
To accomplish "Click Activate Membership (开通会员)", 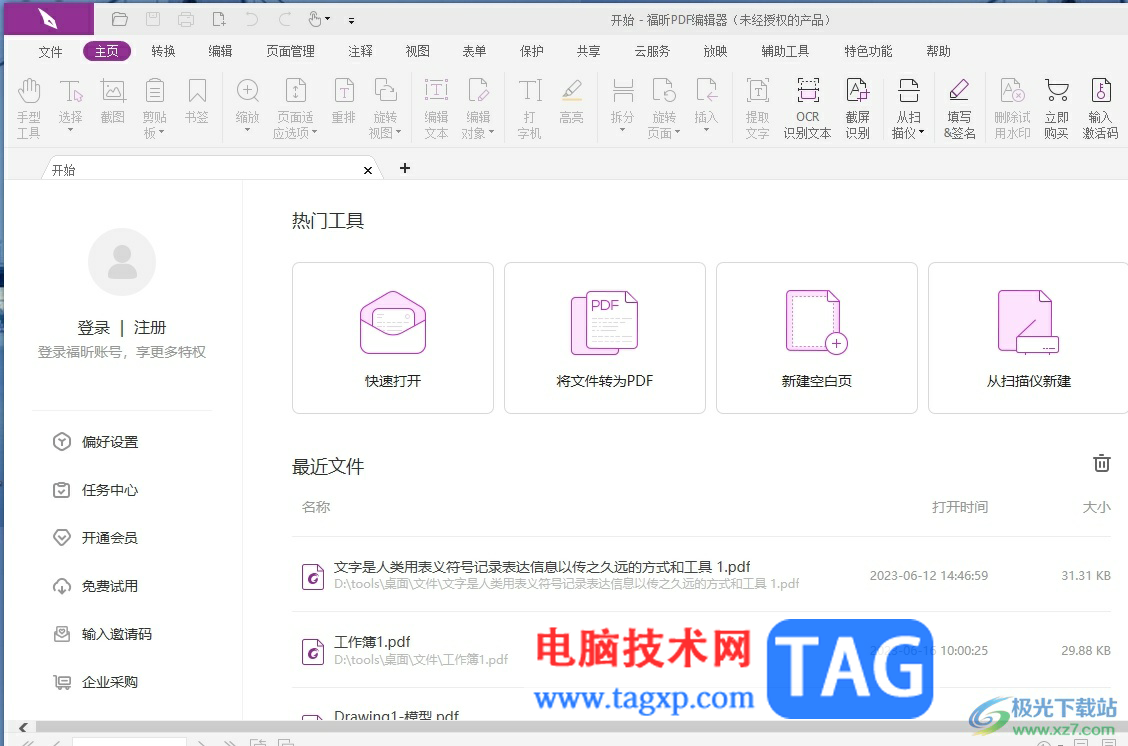I will [96, 537].
